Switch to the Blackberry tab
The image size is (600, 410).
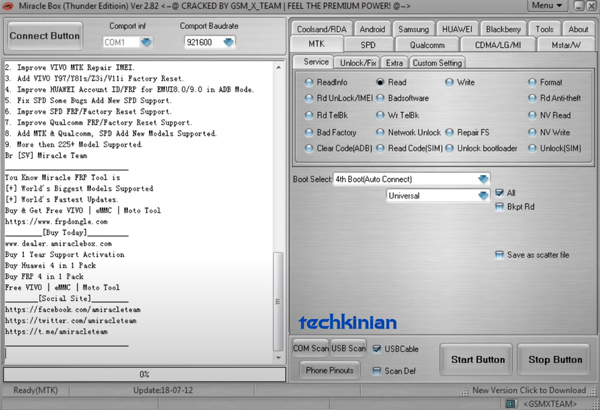[503, 29]
